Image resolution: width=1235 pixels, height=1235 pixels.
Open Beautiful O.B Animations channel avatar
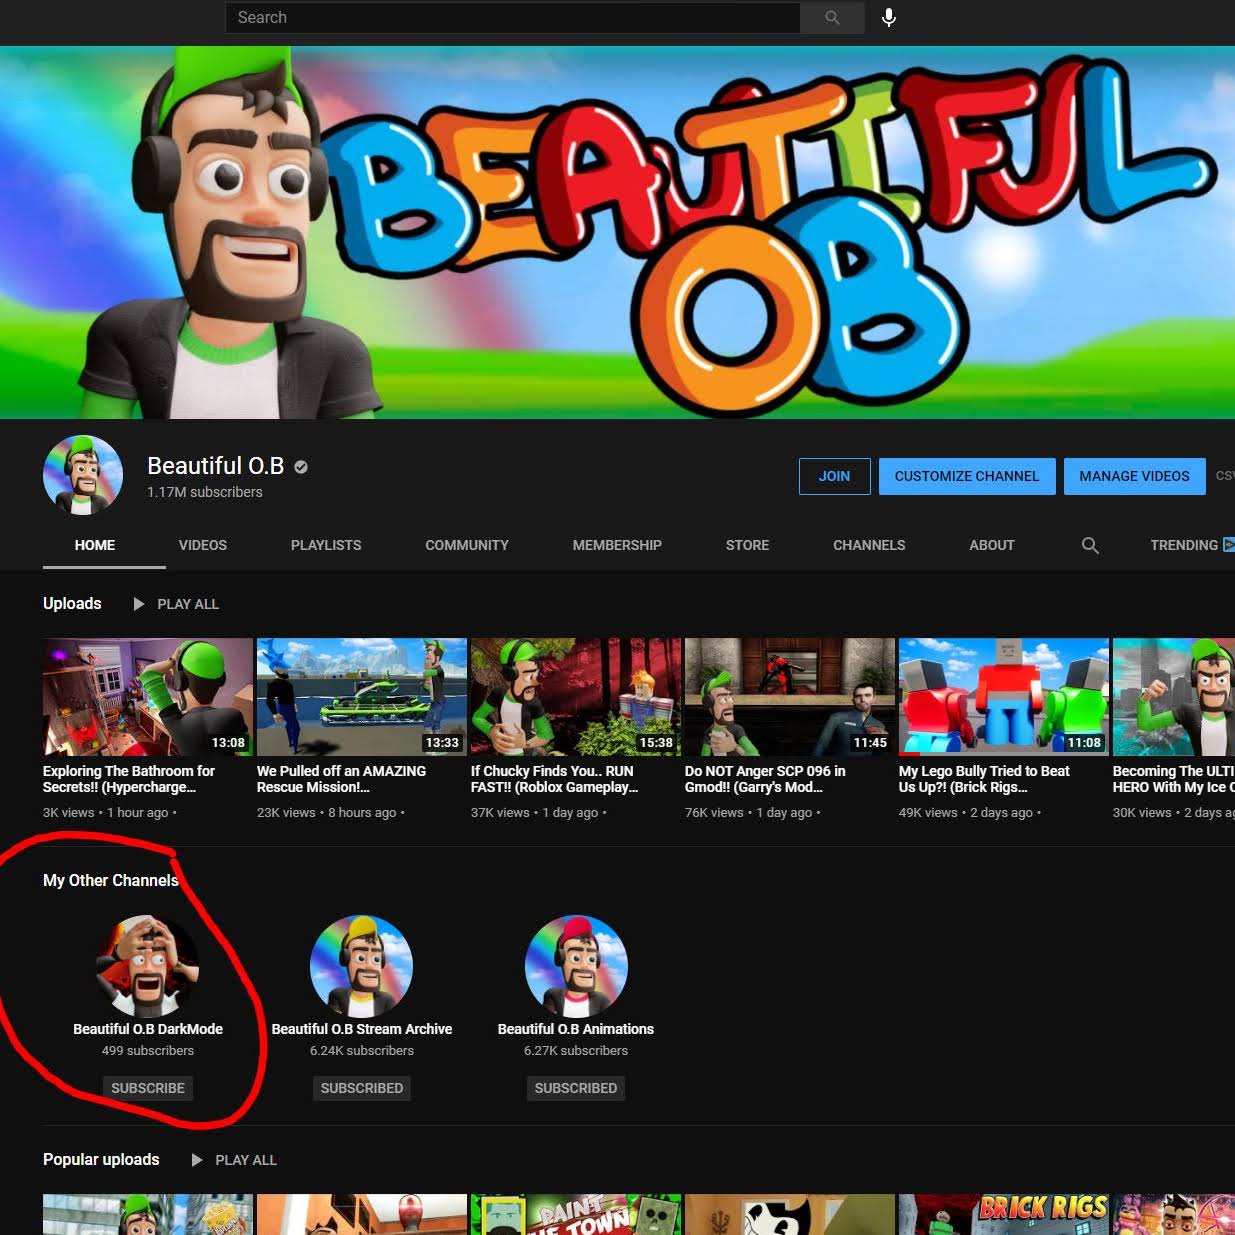(x=576, y=966)
